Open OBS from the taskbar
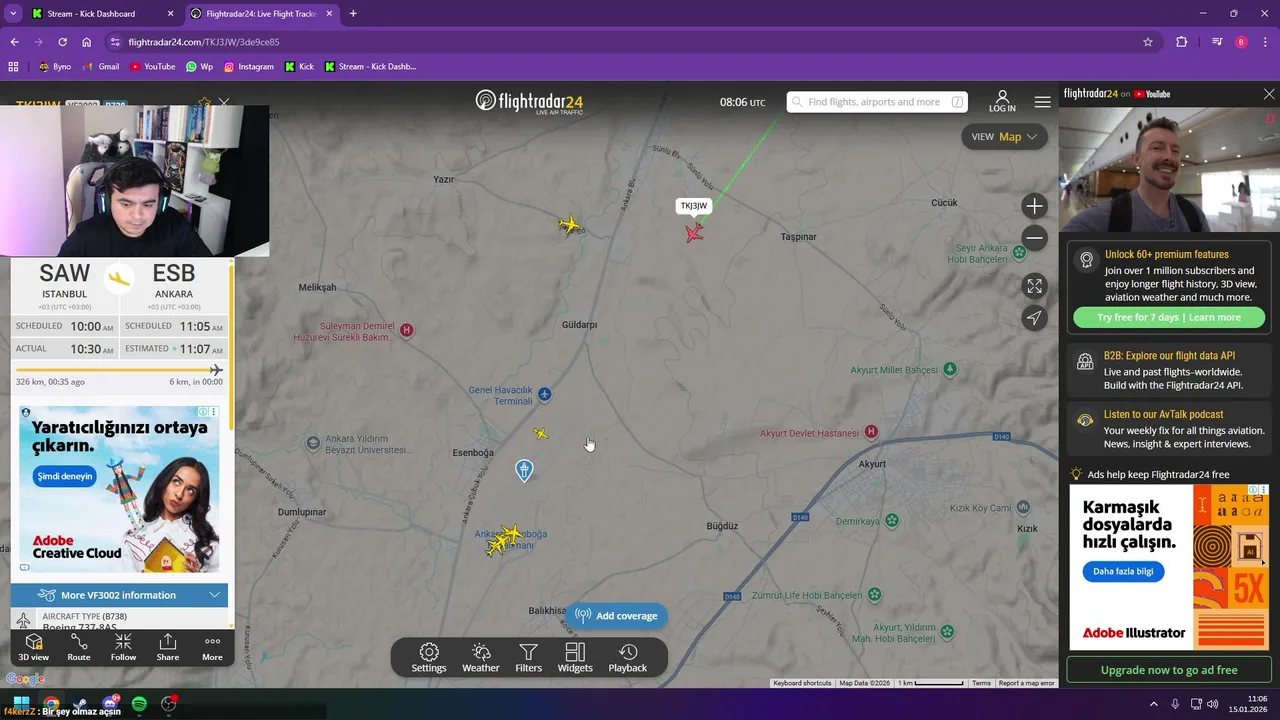The width and height of the screenshot is (1280, 720). (168, 704)
